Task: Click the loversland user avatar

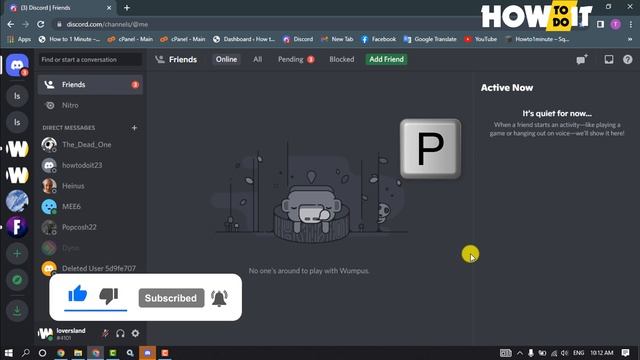Action: 45,333
